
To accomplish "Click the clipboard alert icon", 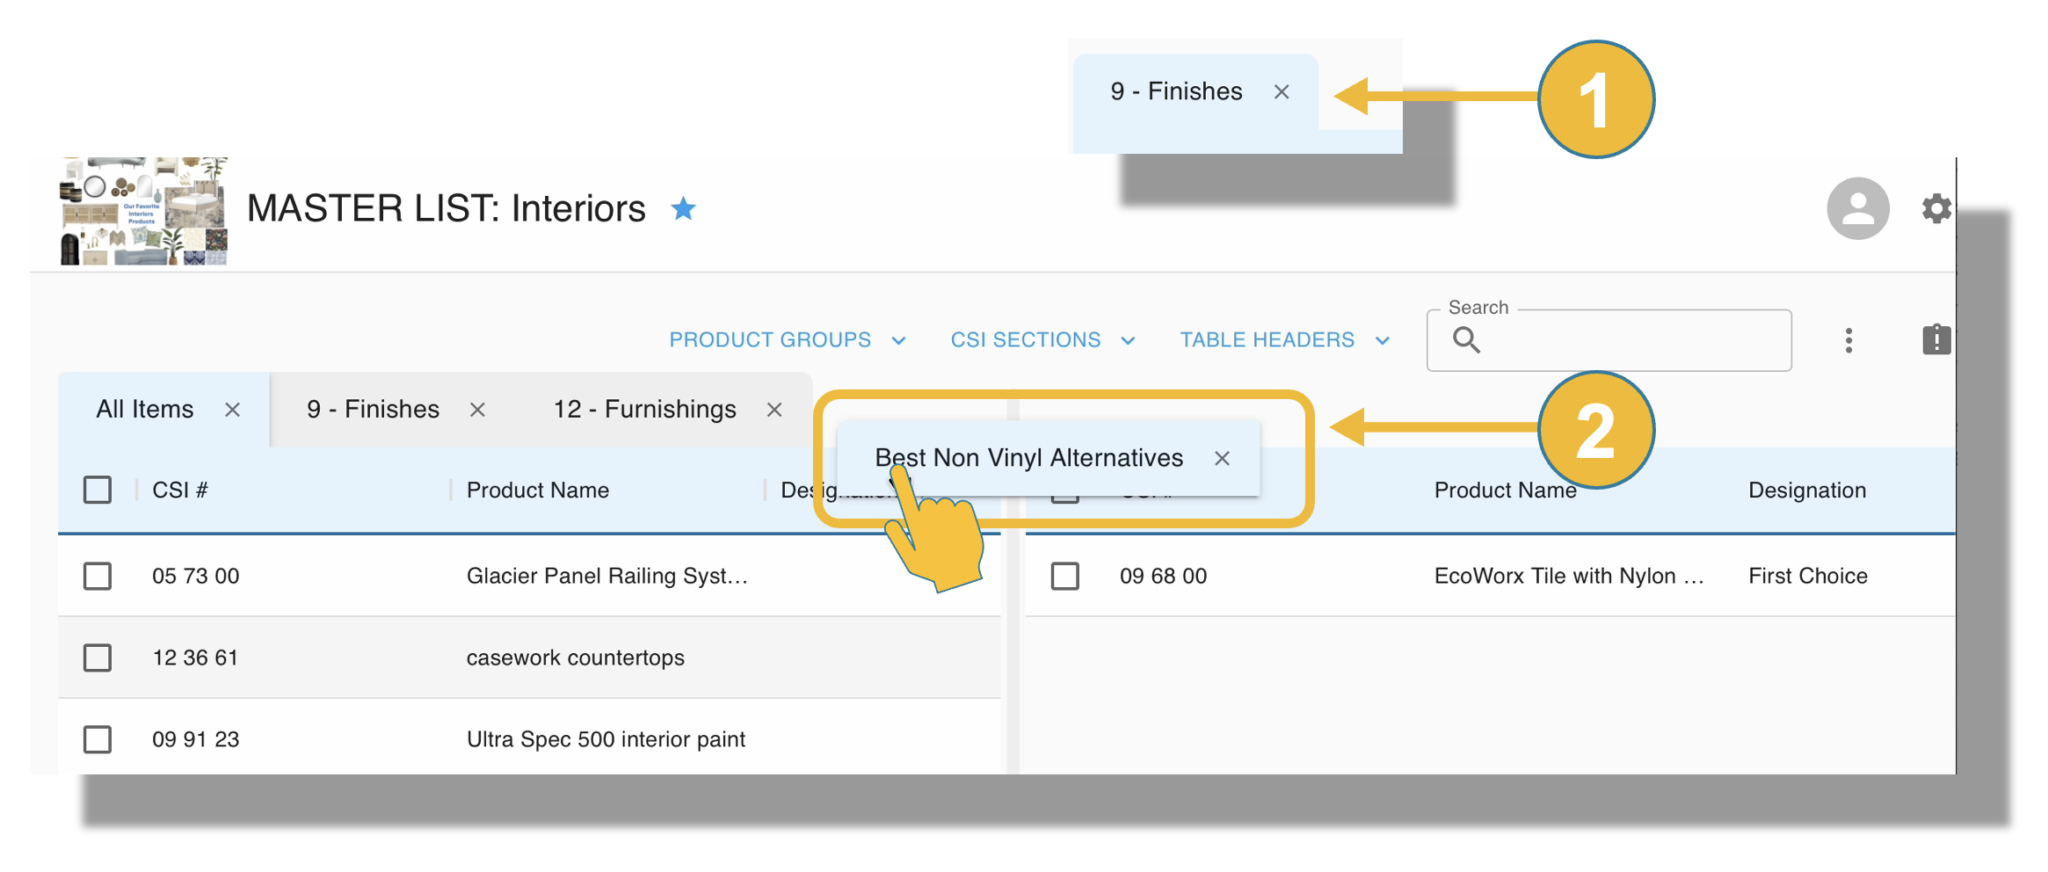I will pos(1936,340).
